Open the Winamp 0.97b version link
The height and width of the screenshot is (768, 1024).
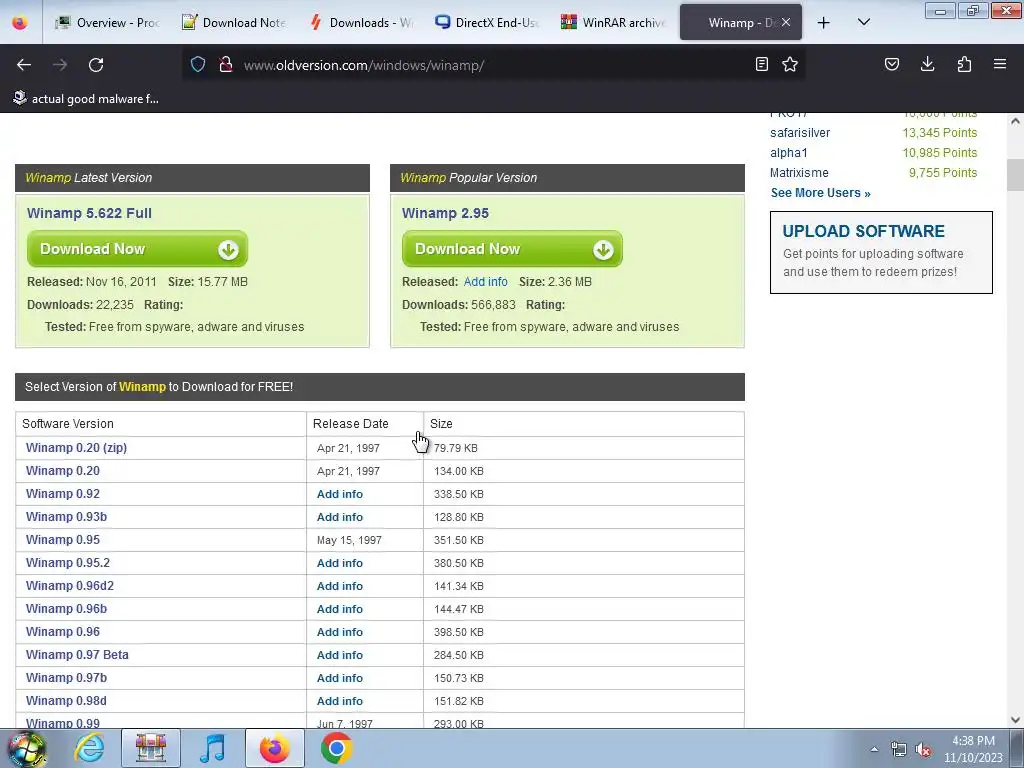[x=66, y=678]
